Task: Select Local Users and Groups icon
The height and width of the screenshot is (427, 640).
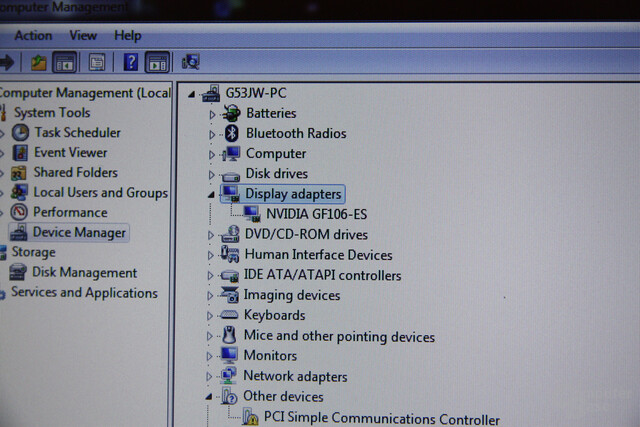Action: (x=19, y=192)
